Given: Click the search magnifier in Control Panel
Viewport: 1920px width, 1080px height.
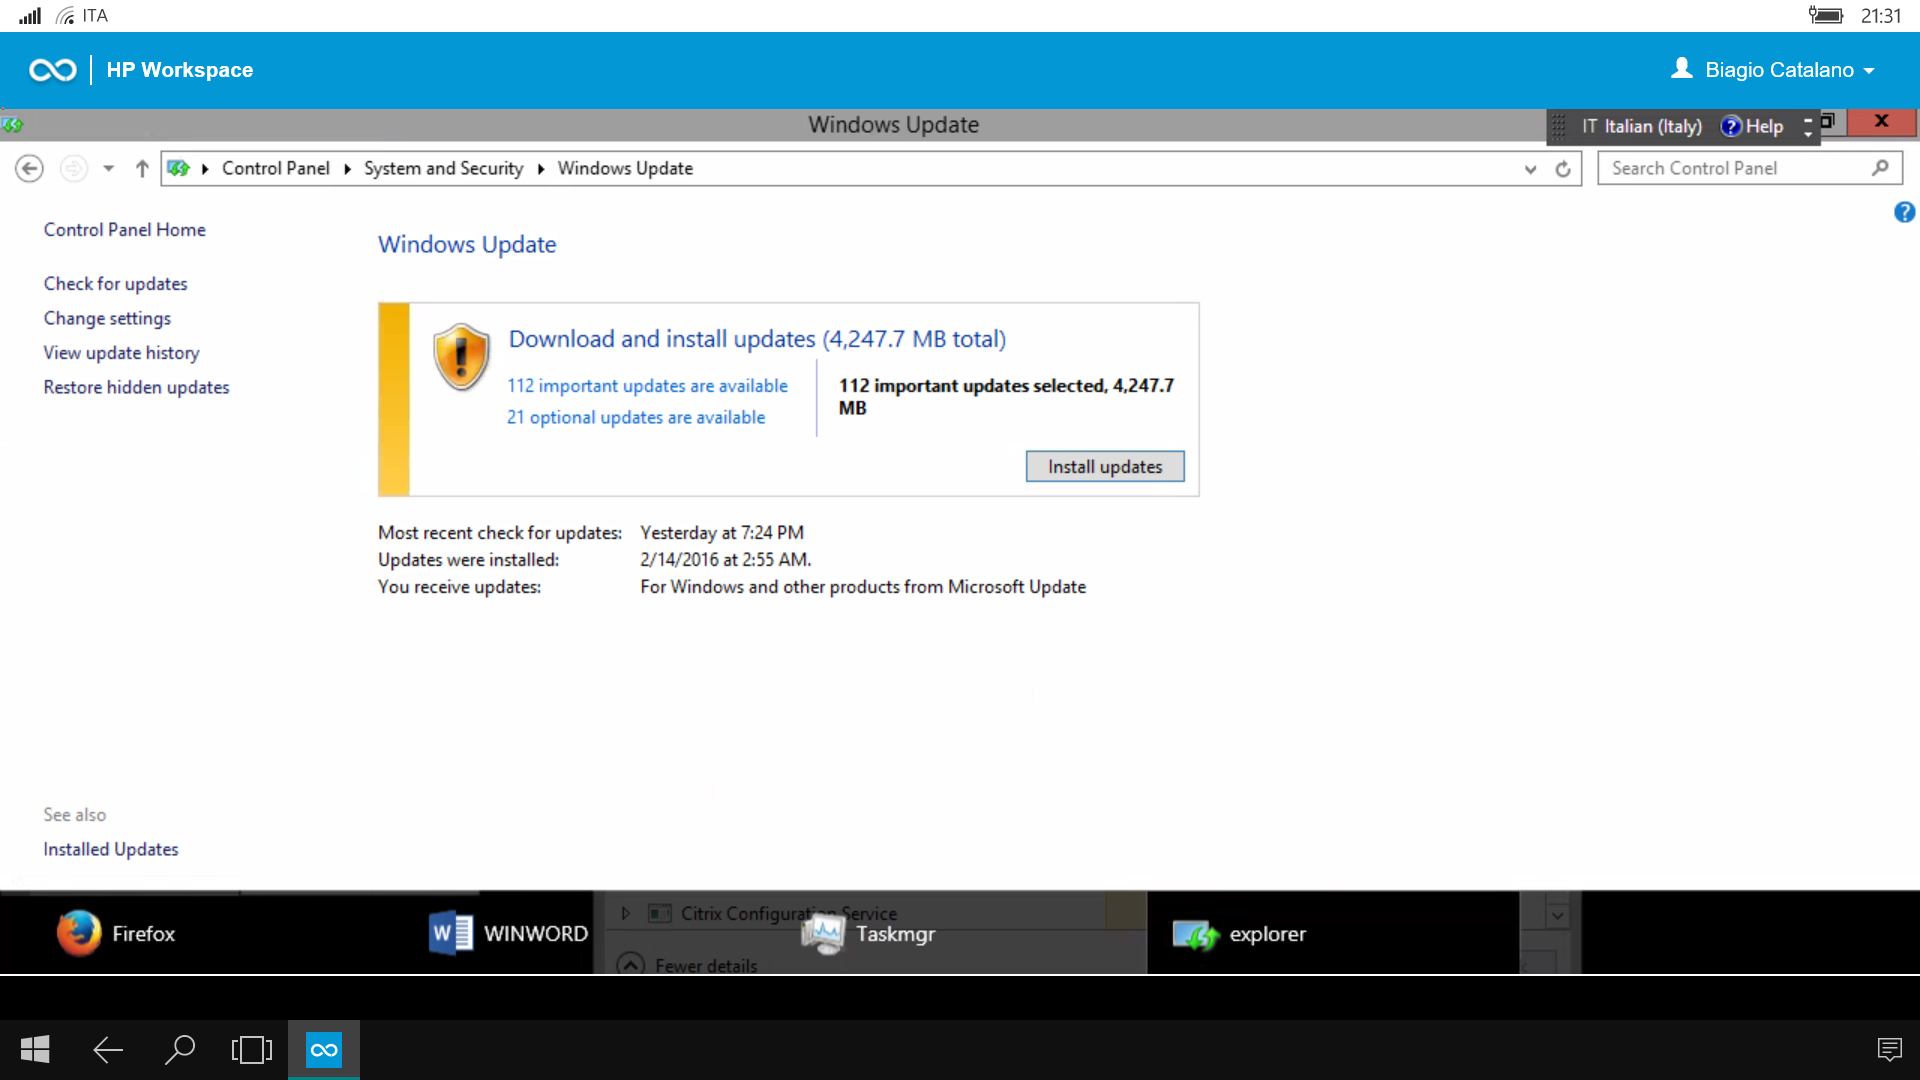Looking at the screenshot, I should (1880, 168).
